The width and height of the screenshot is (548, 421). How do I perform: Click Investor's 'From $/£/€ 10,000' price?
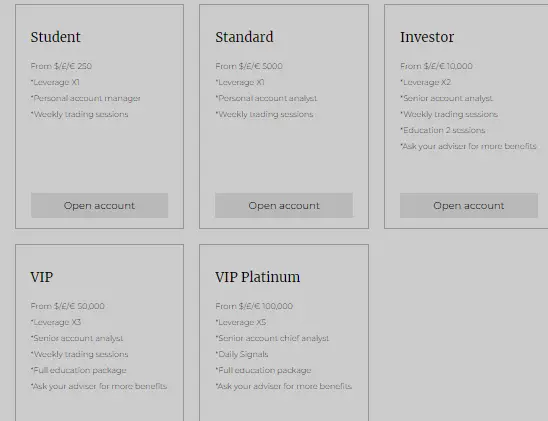coord(436,66)
